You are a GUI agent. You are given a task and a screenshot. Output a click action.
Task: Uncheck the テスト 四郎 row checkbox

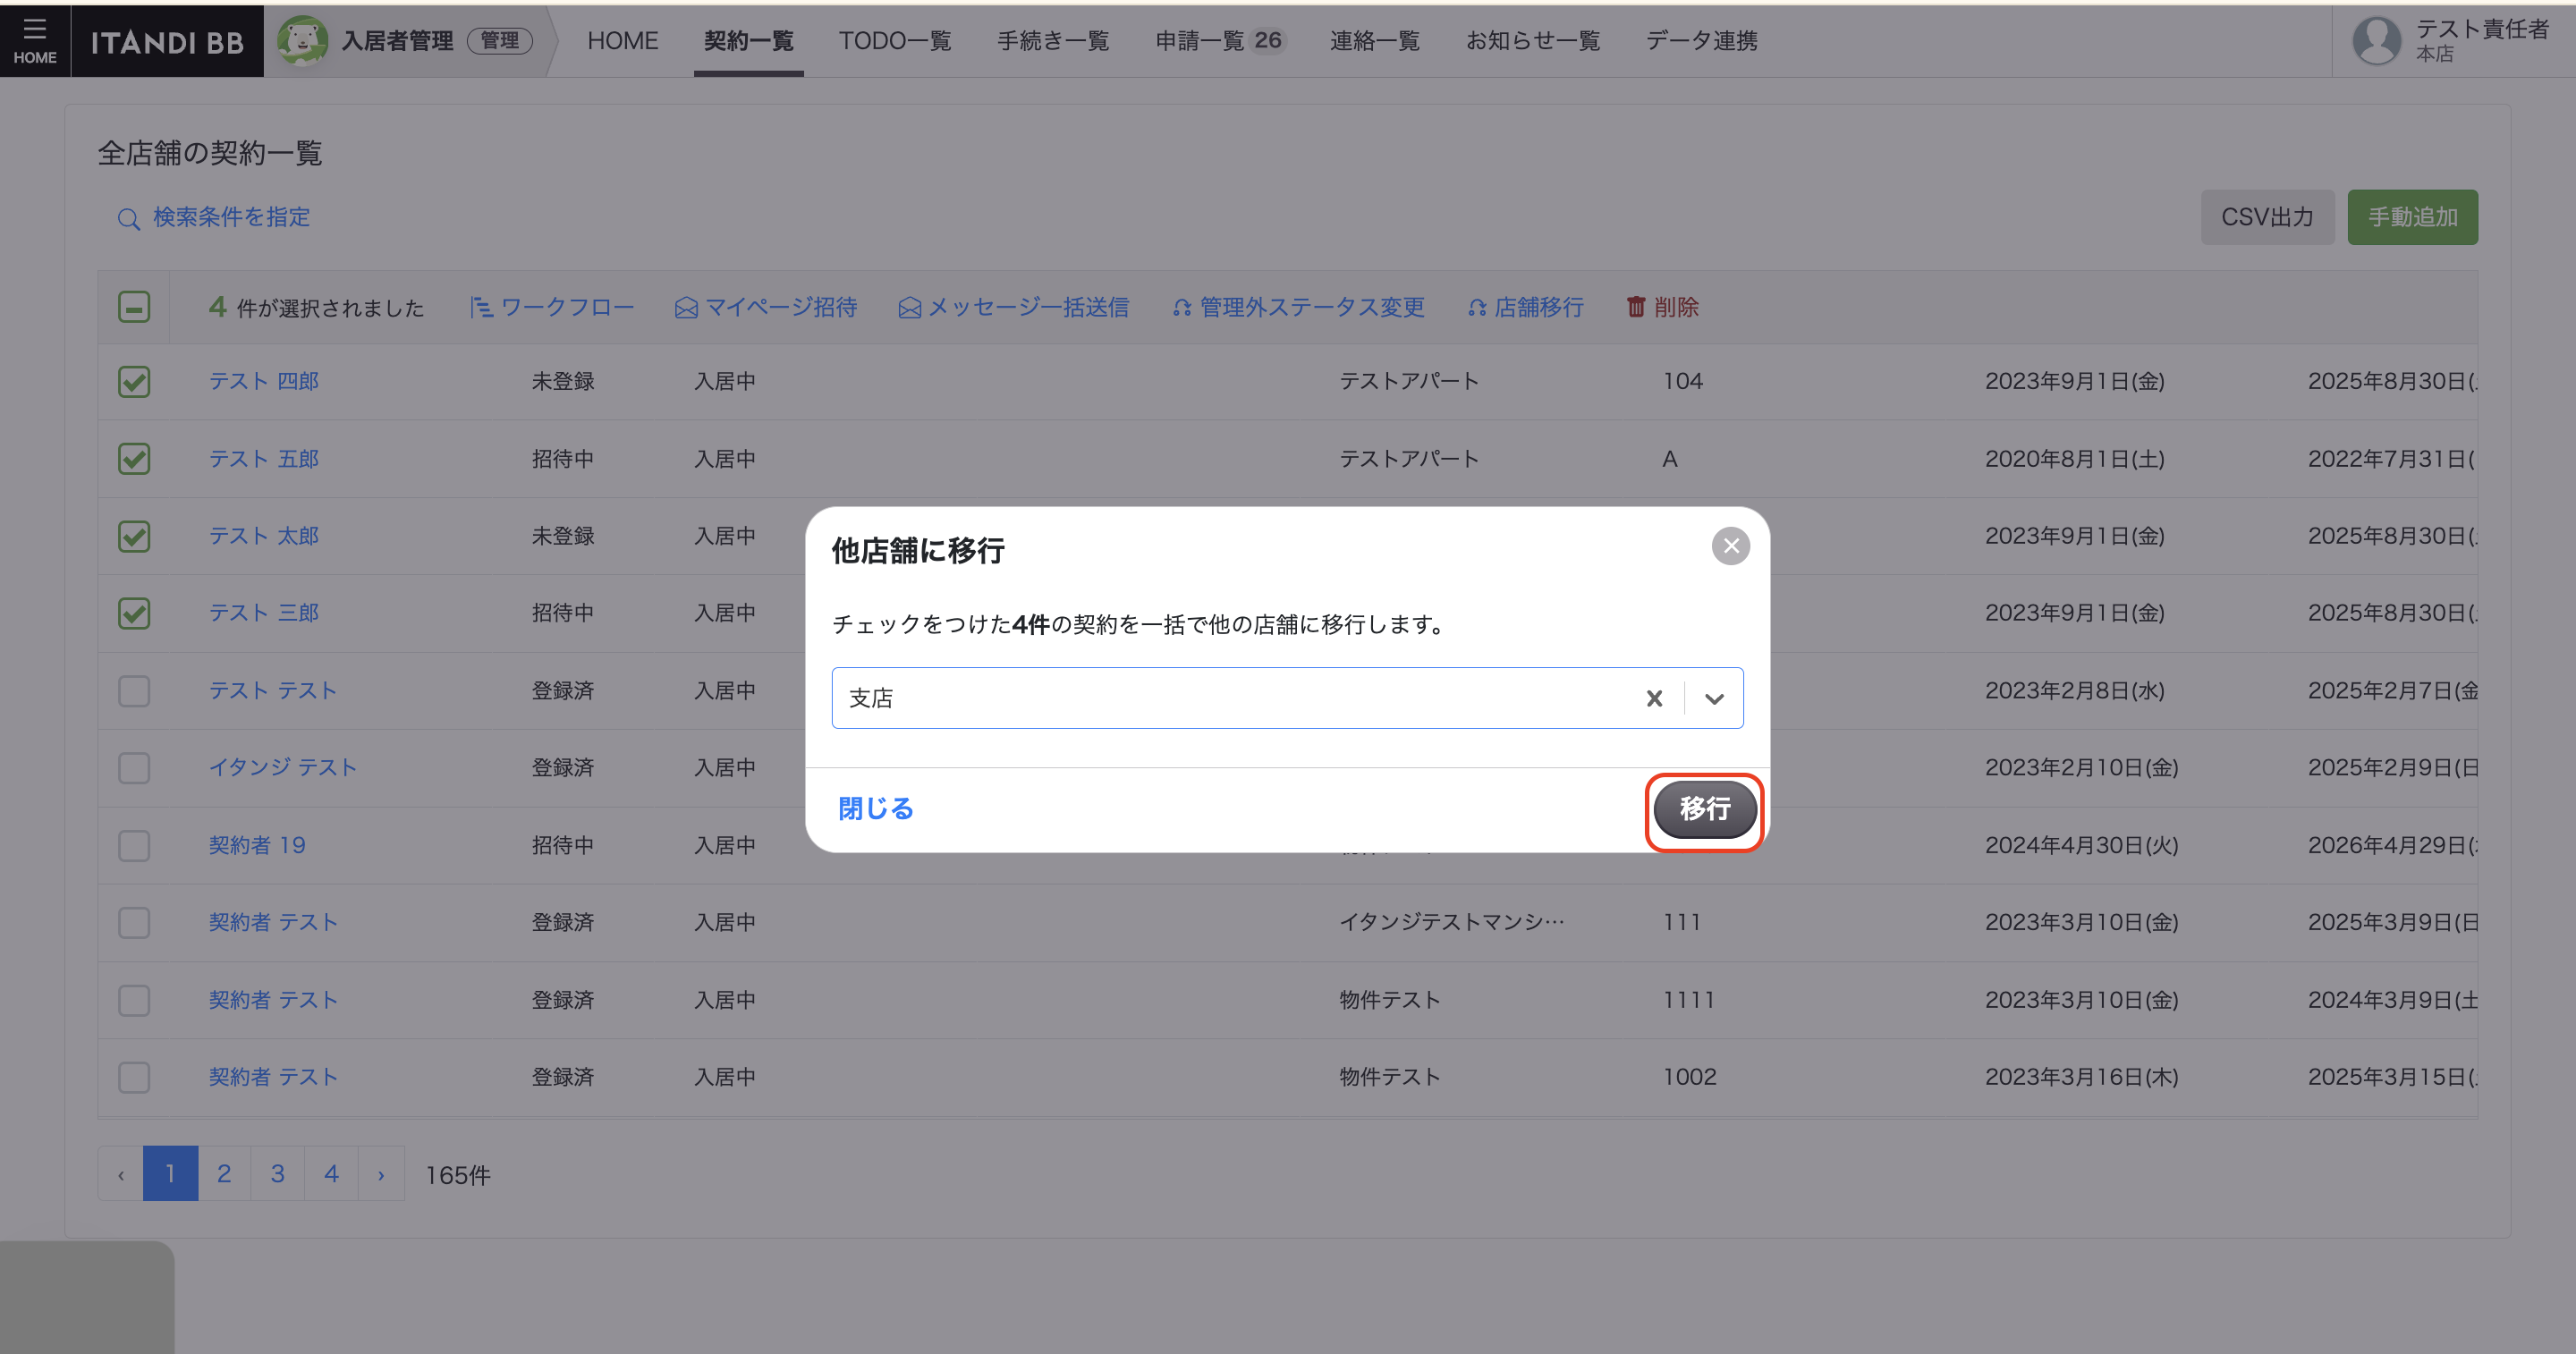134,382
